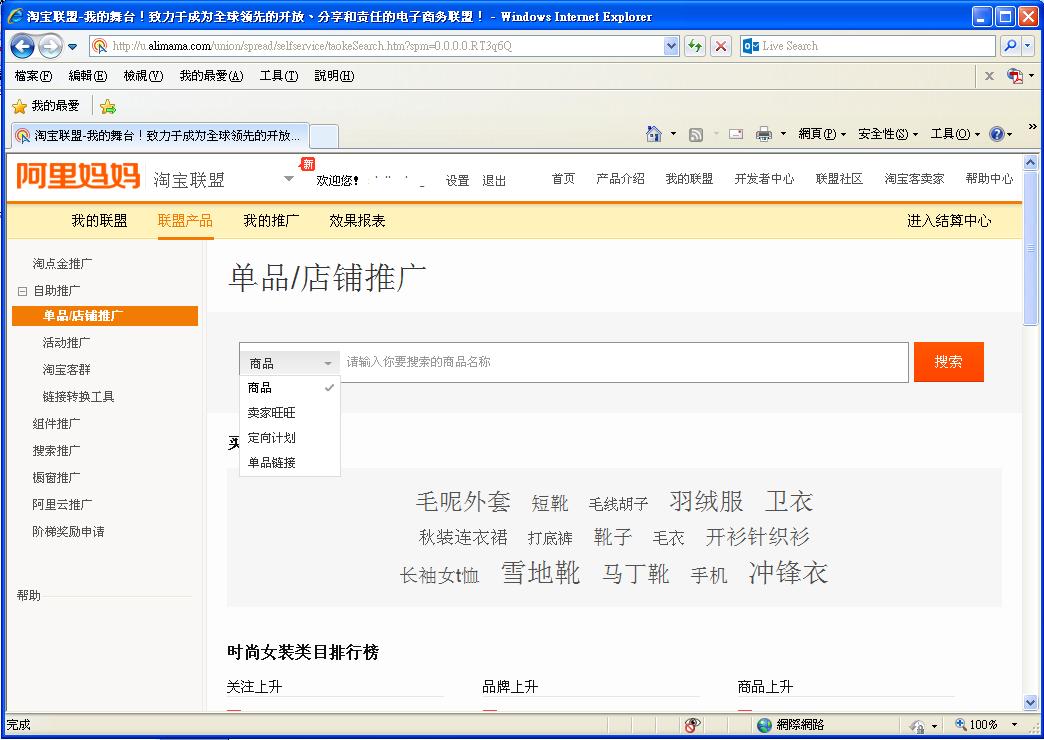1044x740 pixels.
Task: Click the 退出 logout link
Action: (494, 181)
